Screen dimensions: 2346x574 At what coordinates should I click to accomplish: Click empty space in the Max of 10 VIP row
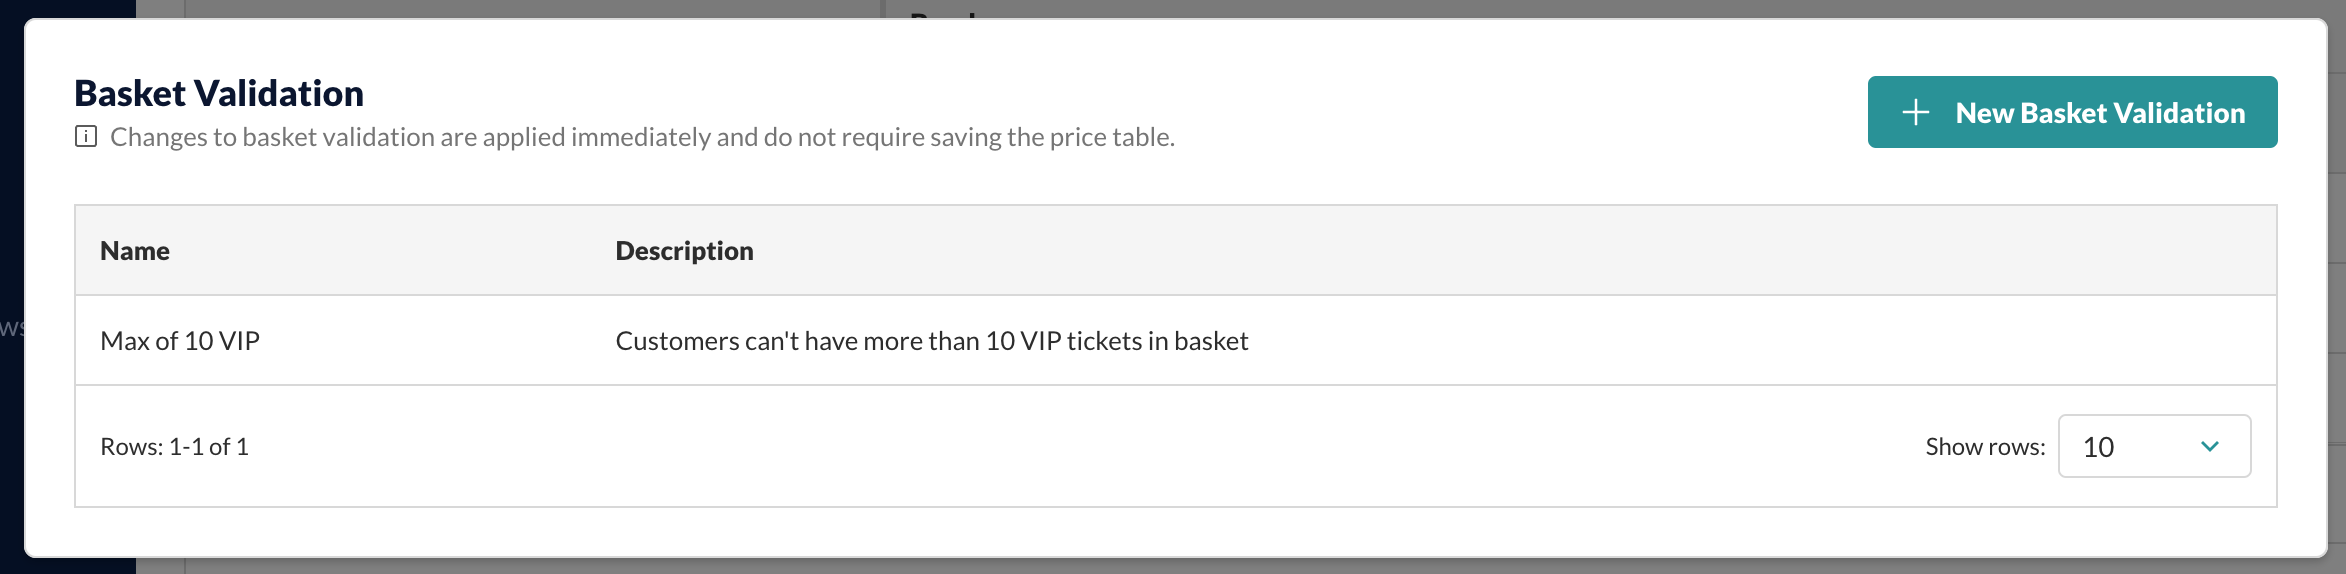(x=1750, y=341)
